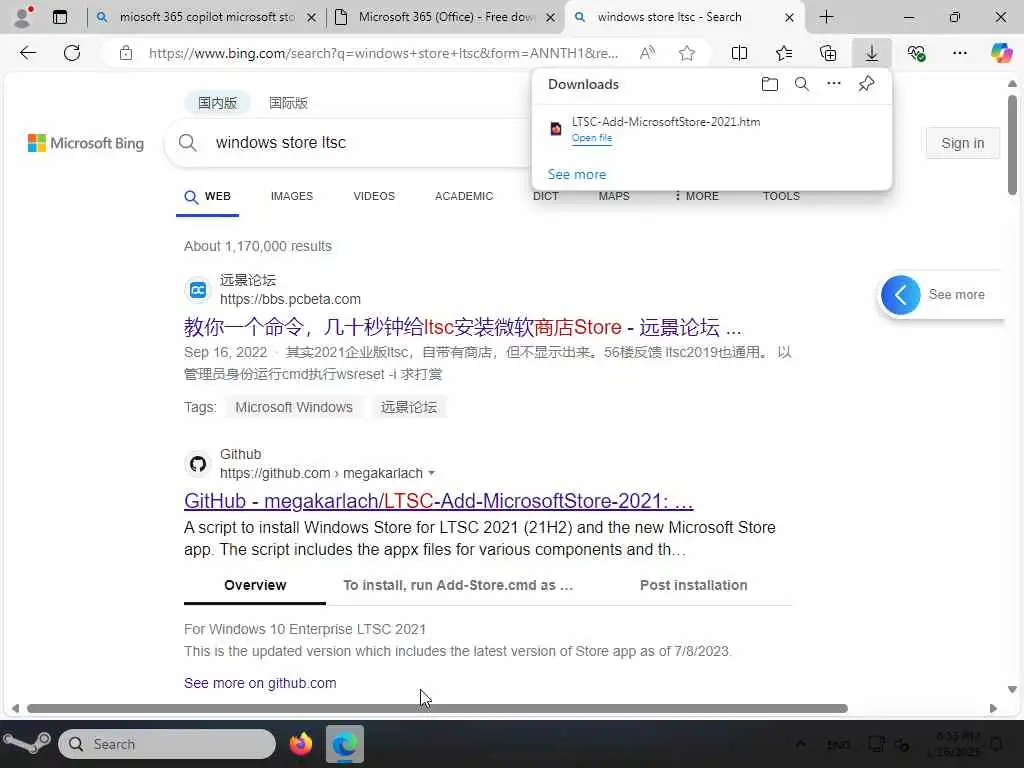Open the tab actions menu icon
The image size is (1024, 768).
(60, 17)
